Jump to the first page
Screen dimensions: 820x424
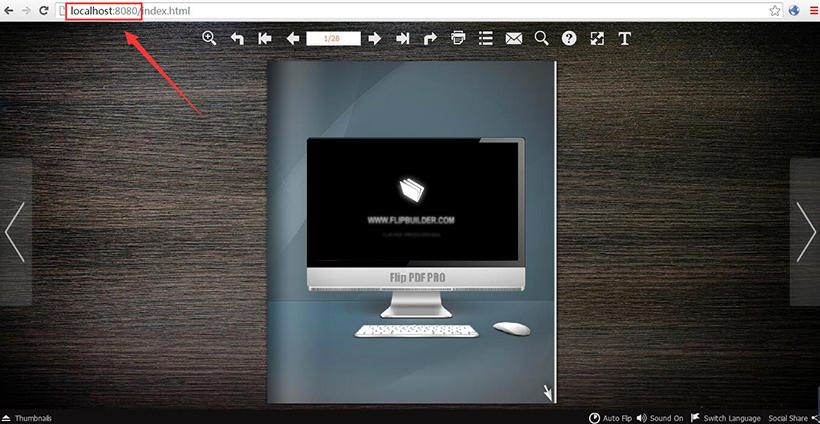[265, 39]
